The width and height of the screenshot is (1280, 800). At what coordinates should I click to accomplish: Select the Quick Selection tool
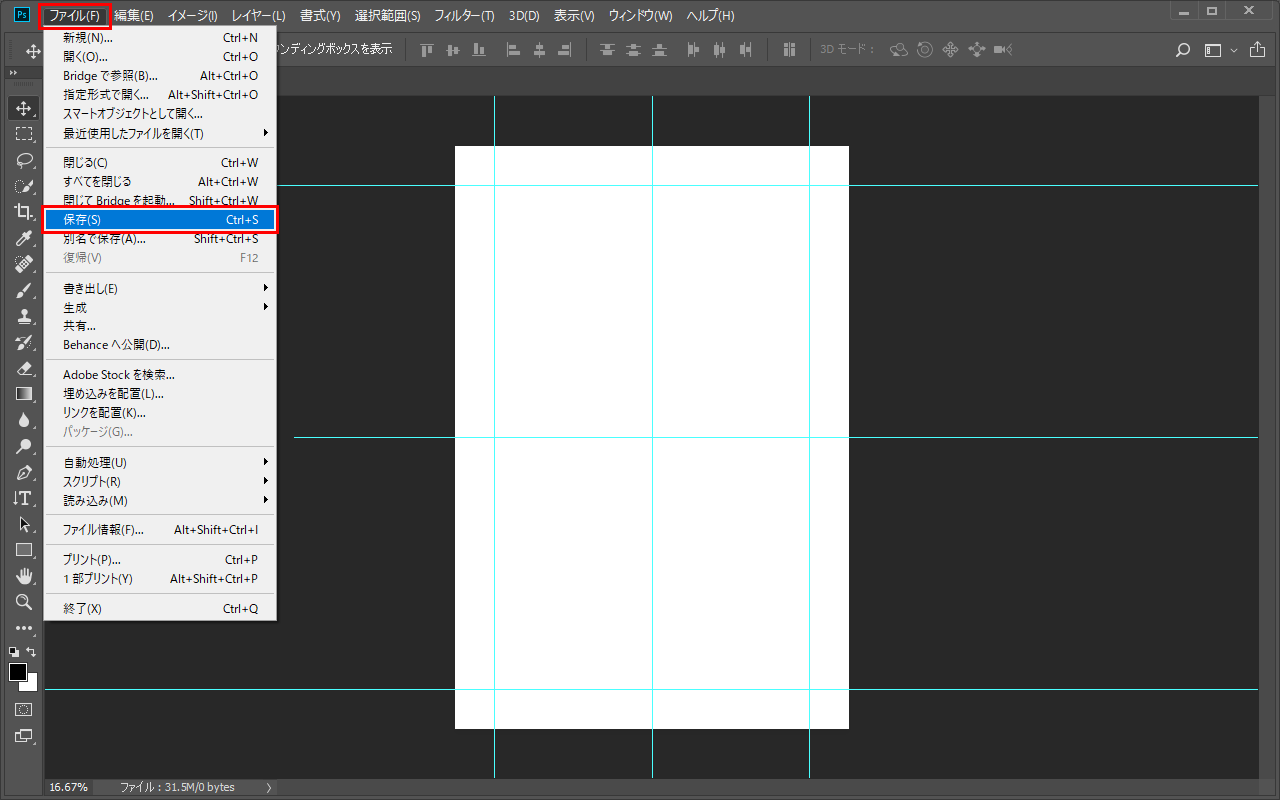[24, 186]
